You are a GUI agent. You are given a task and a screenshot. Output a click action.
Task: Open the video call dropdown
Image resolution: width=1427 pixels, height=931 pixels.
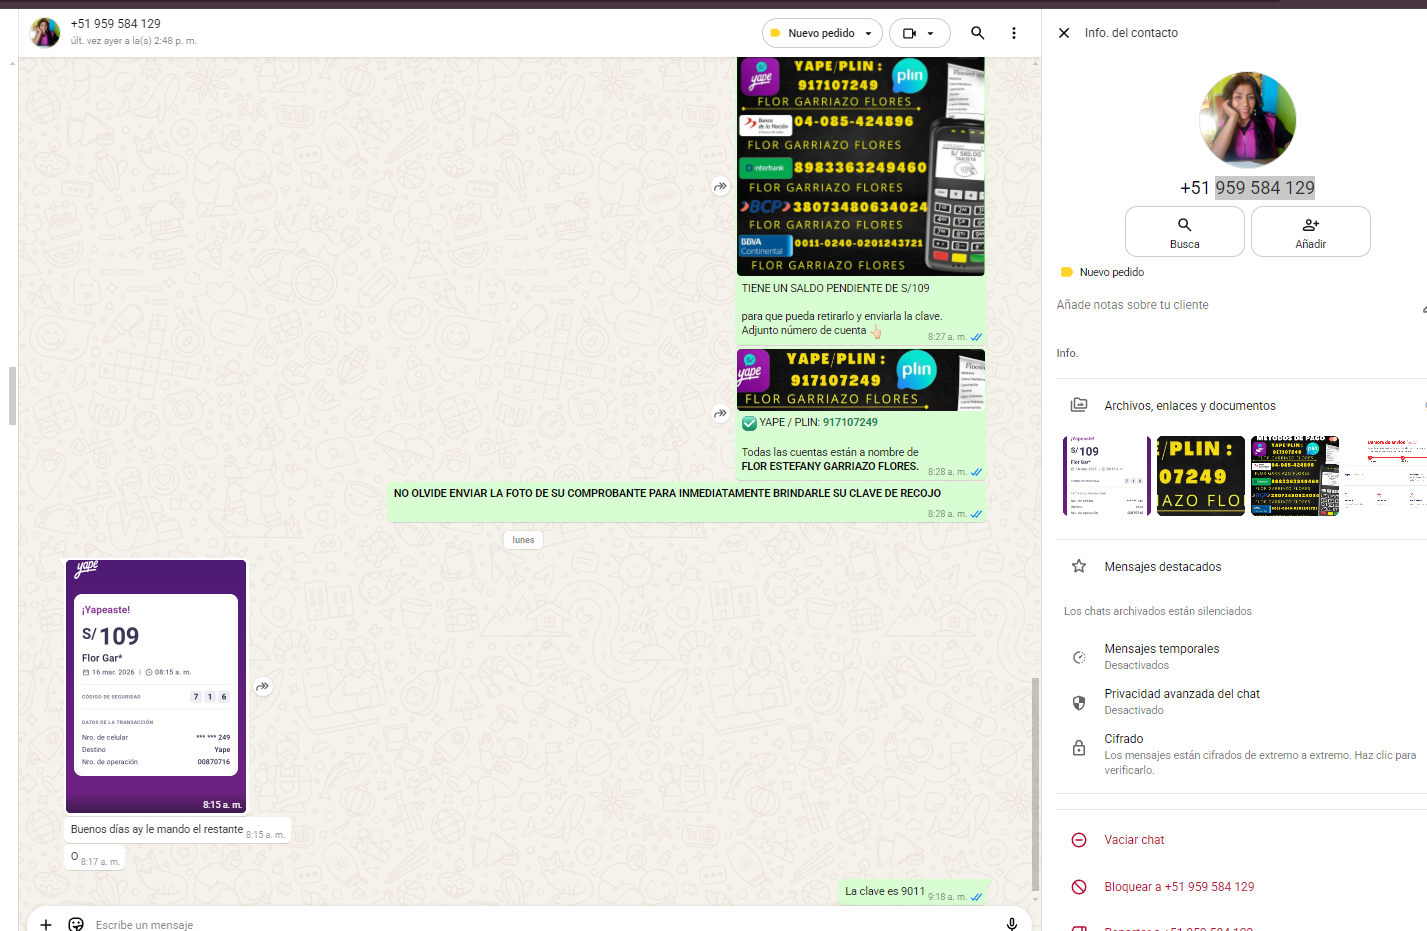(919, 33)
